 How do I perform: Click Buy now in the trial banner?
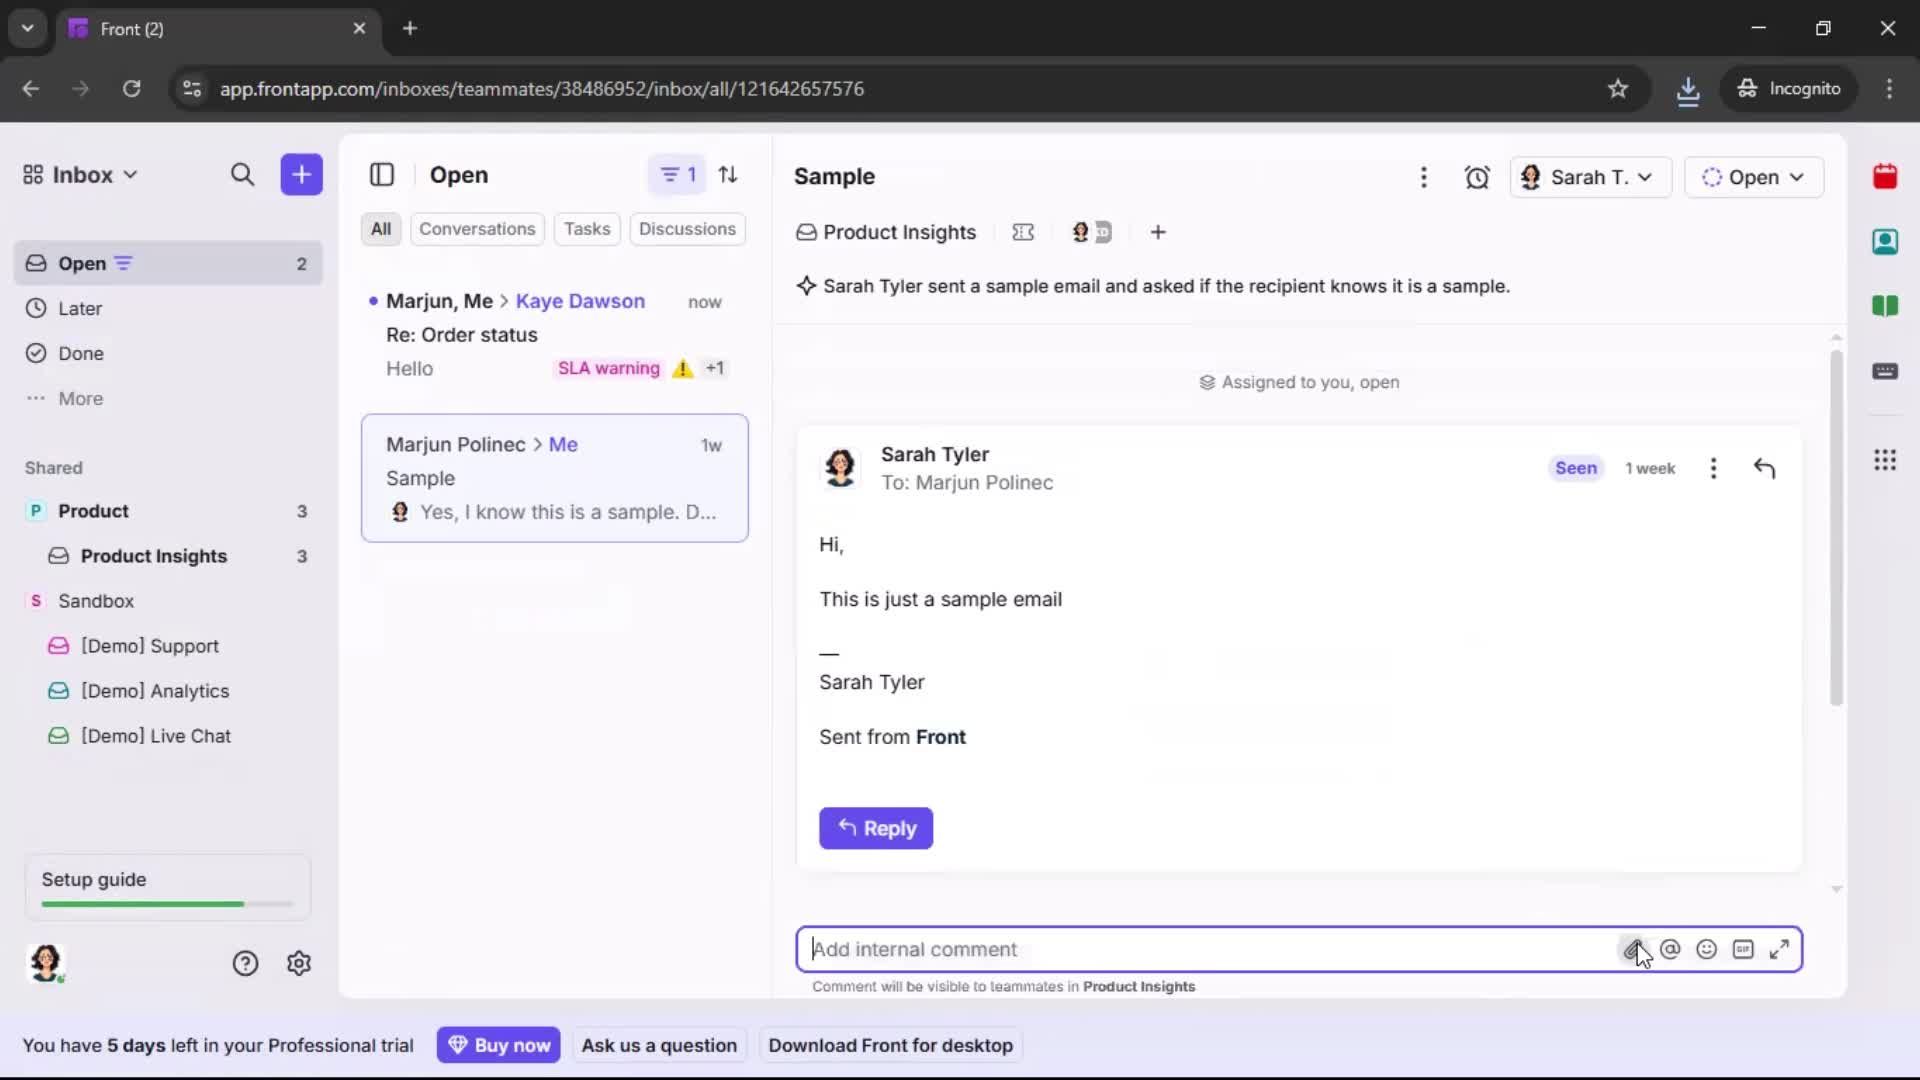[x=498, y=1044]
